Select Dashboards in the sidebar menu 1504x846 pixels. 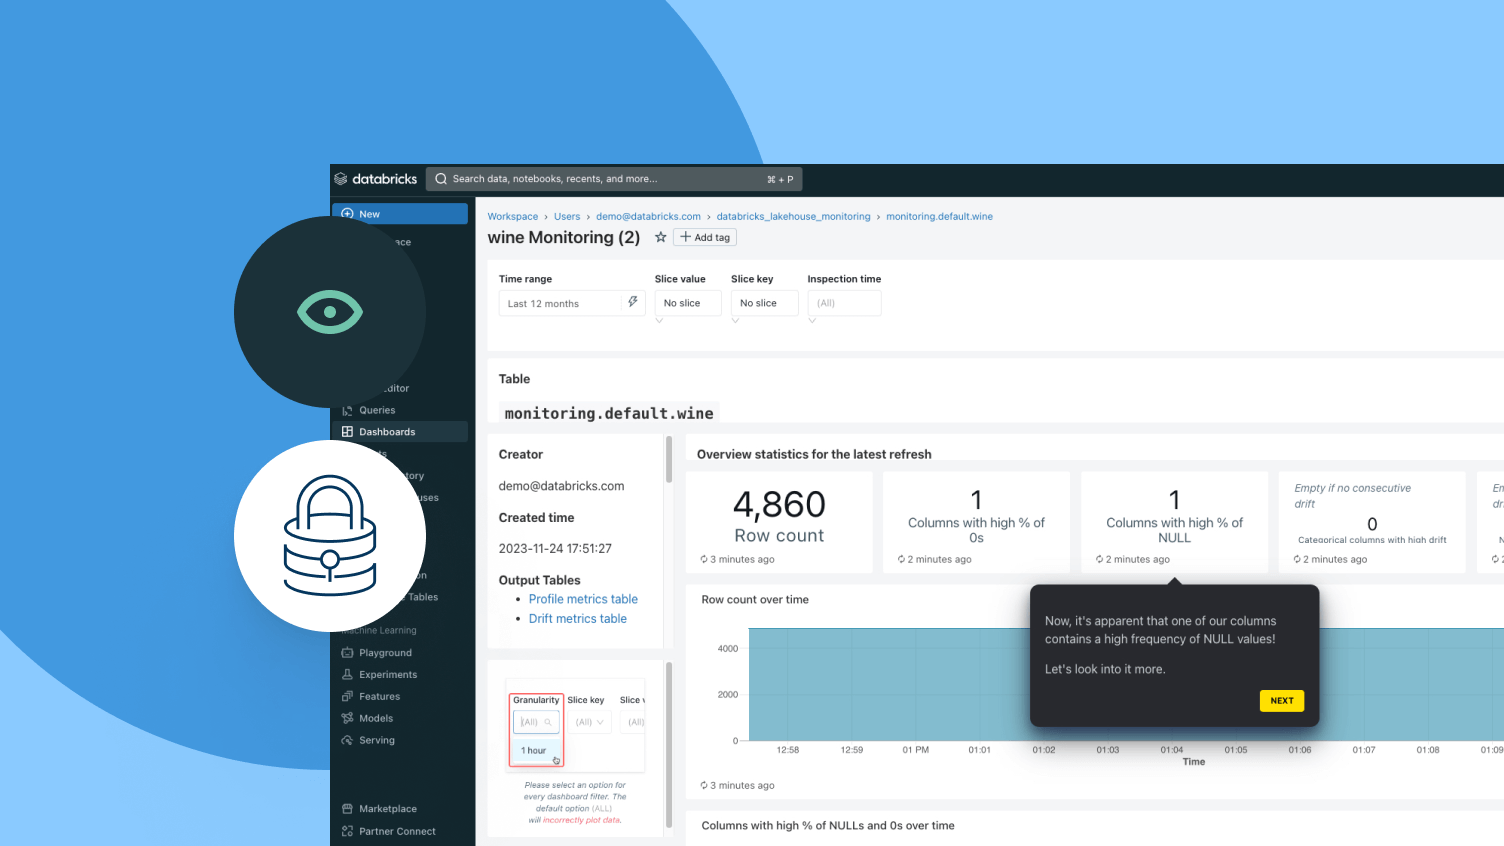pos(400,432)
